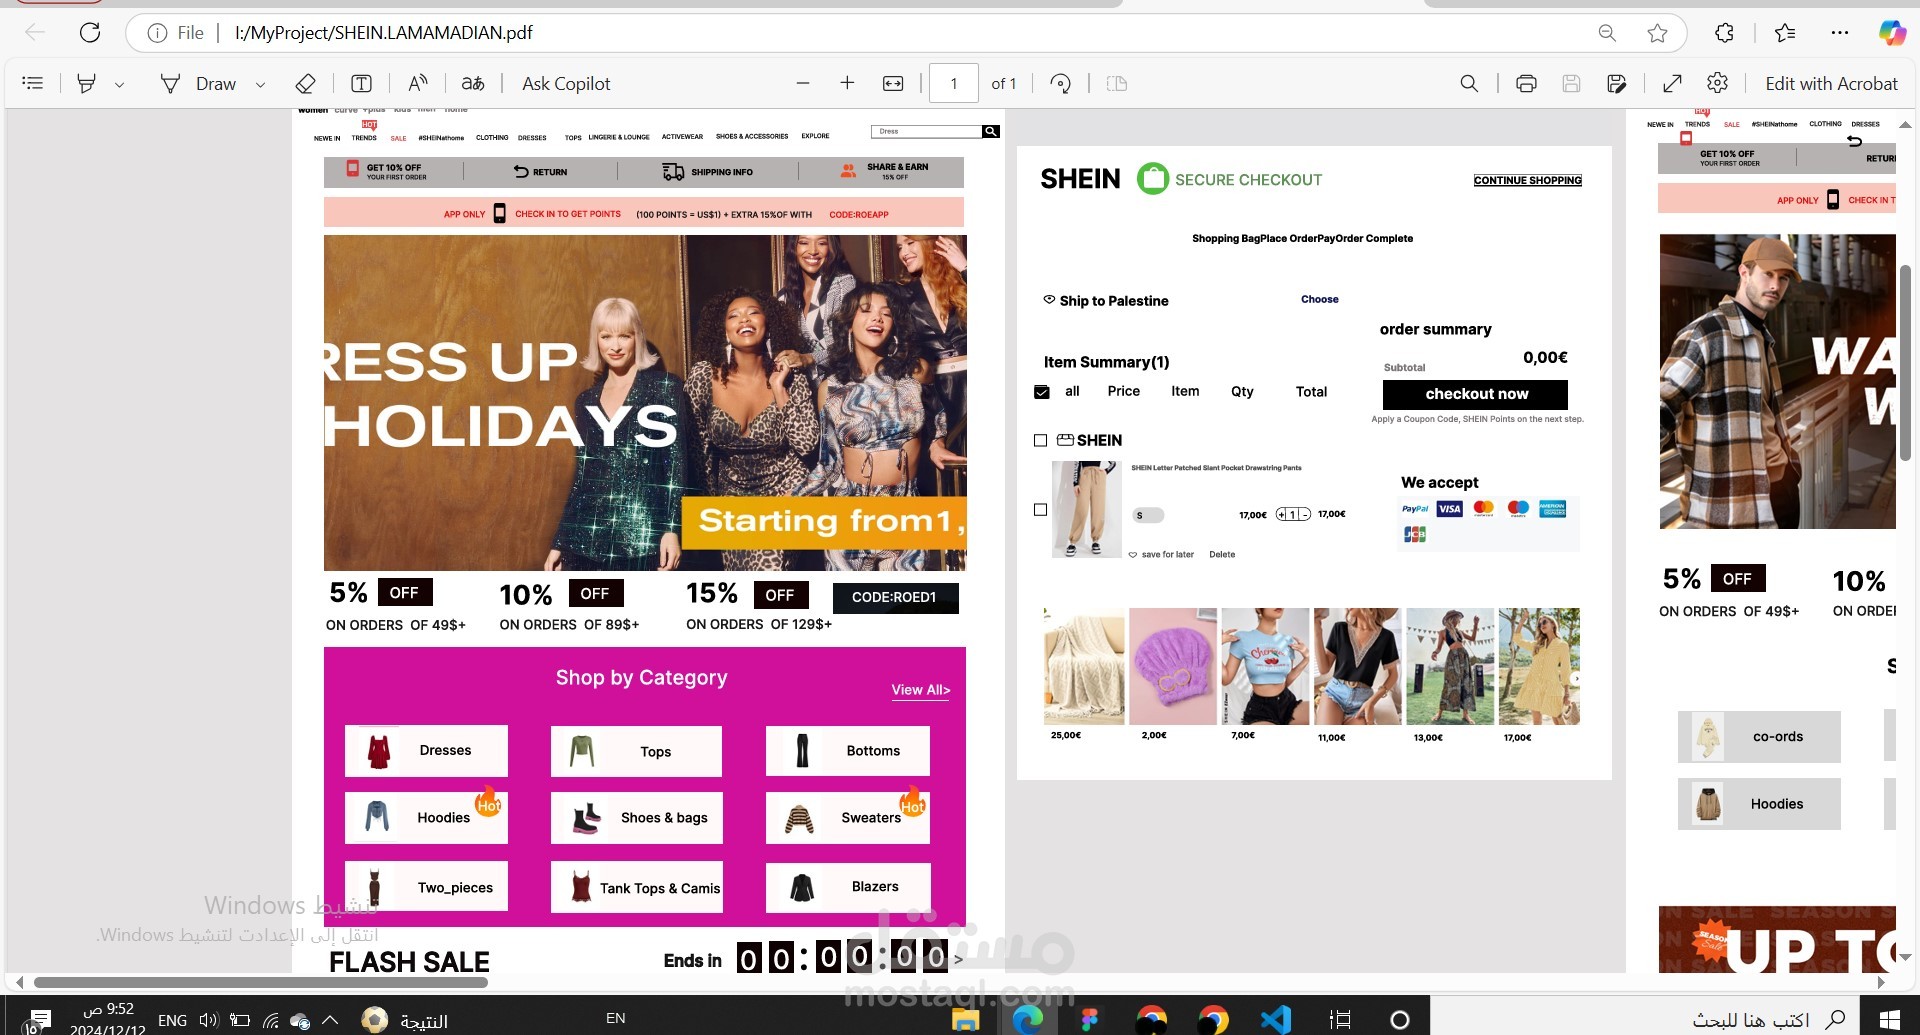Focus the page number field
The image size is (1920, 1035).
tap(954, 84)
